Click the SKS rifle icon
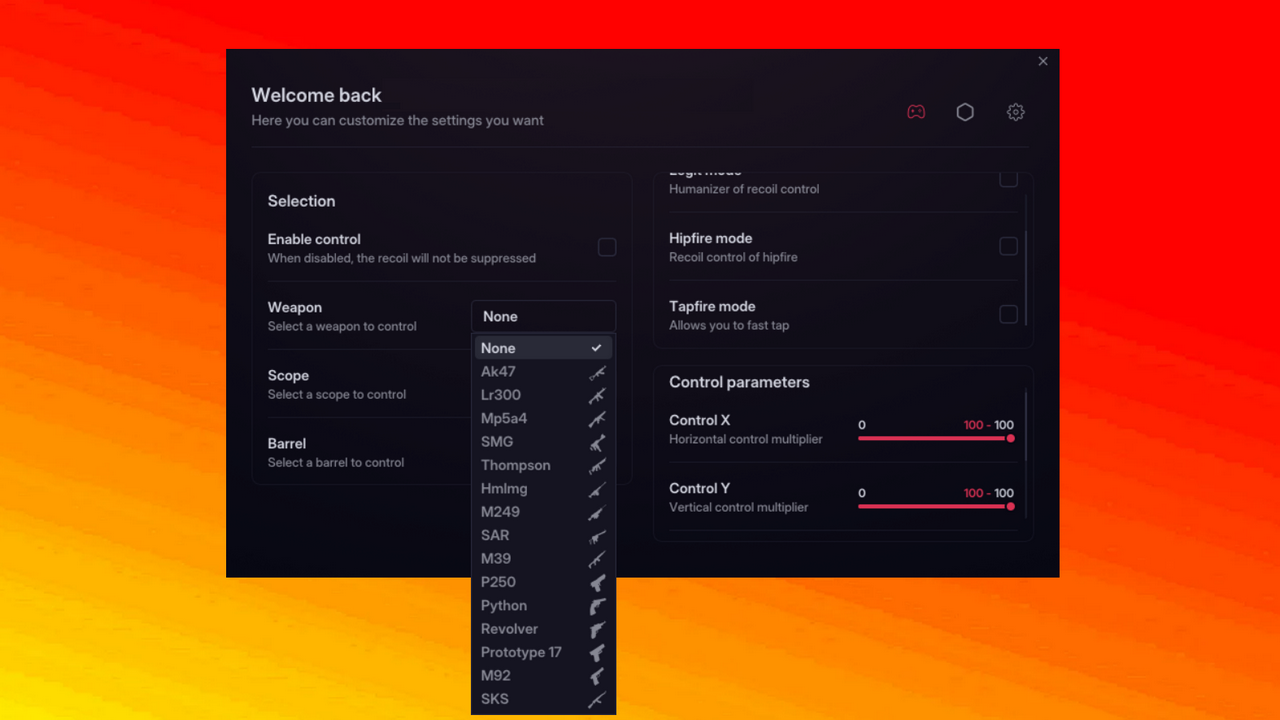 click(597, 700)
